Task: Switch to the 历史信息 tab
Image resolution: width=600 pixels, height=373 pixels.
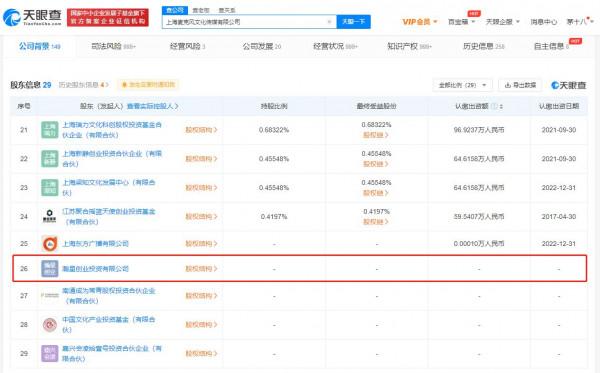Action: (x=484, y=46)
